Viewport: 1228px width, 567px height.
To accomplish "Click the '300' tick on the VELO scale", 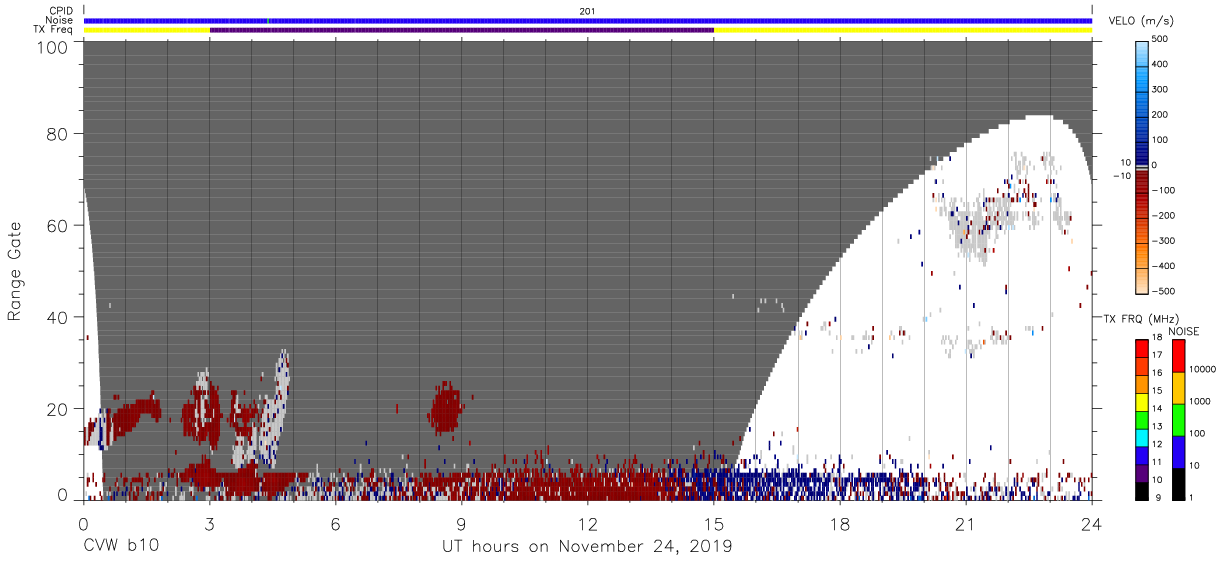I will coord(1162,89).
